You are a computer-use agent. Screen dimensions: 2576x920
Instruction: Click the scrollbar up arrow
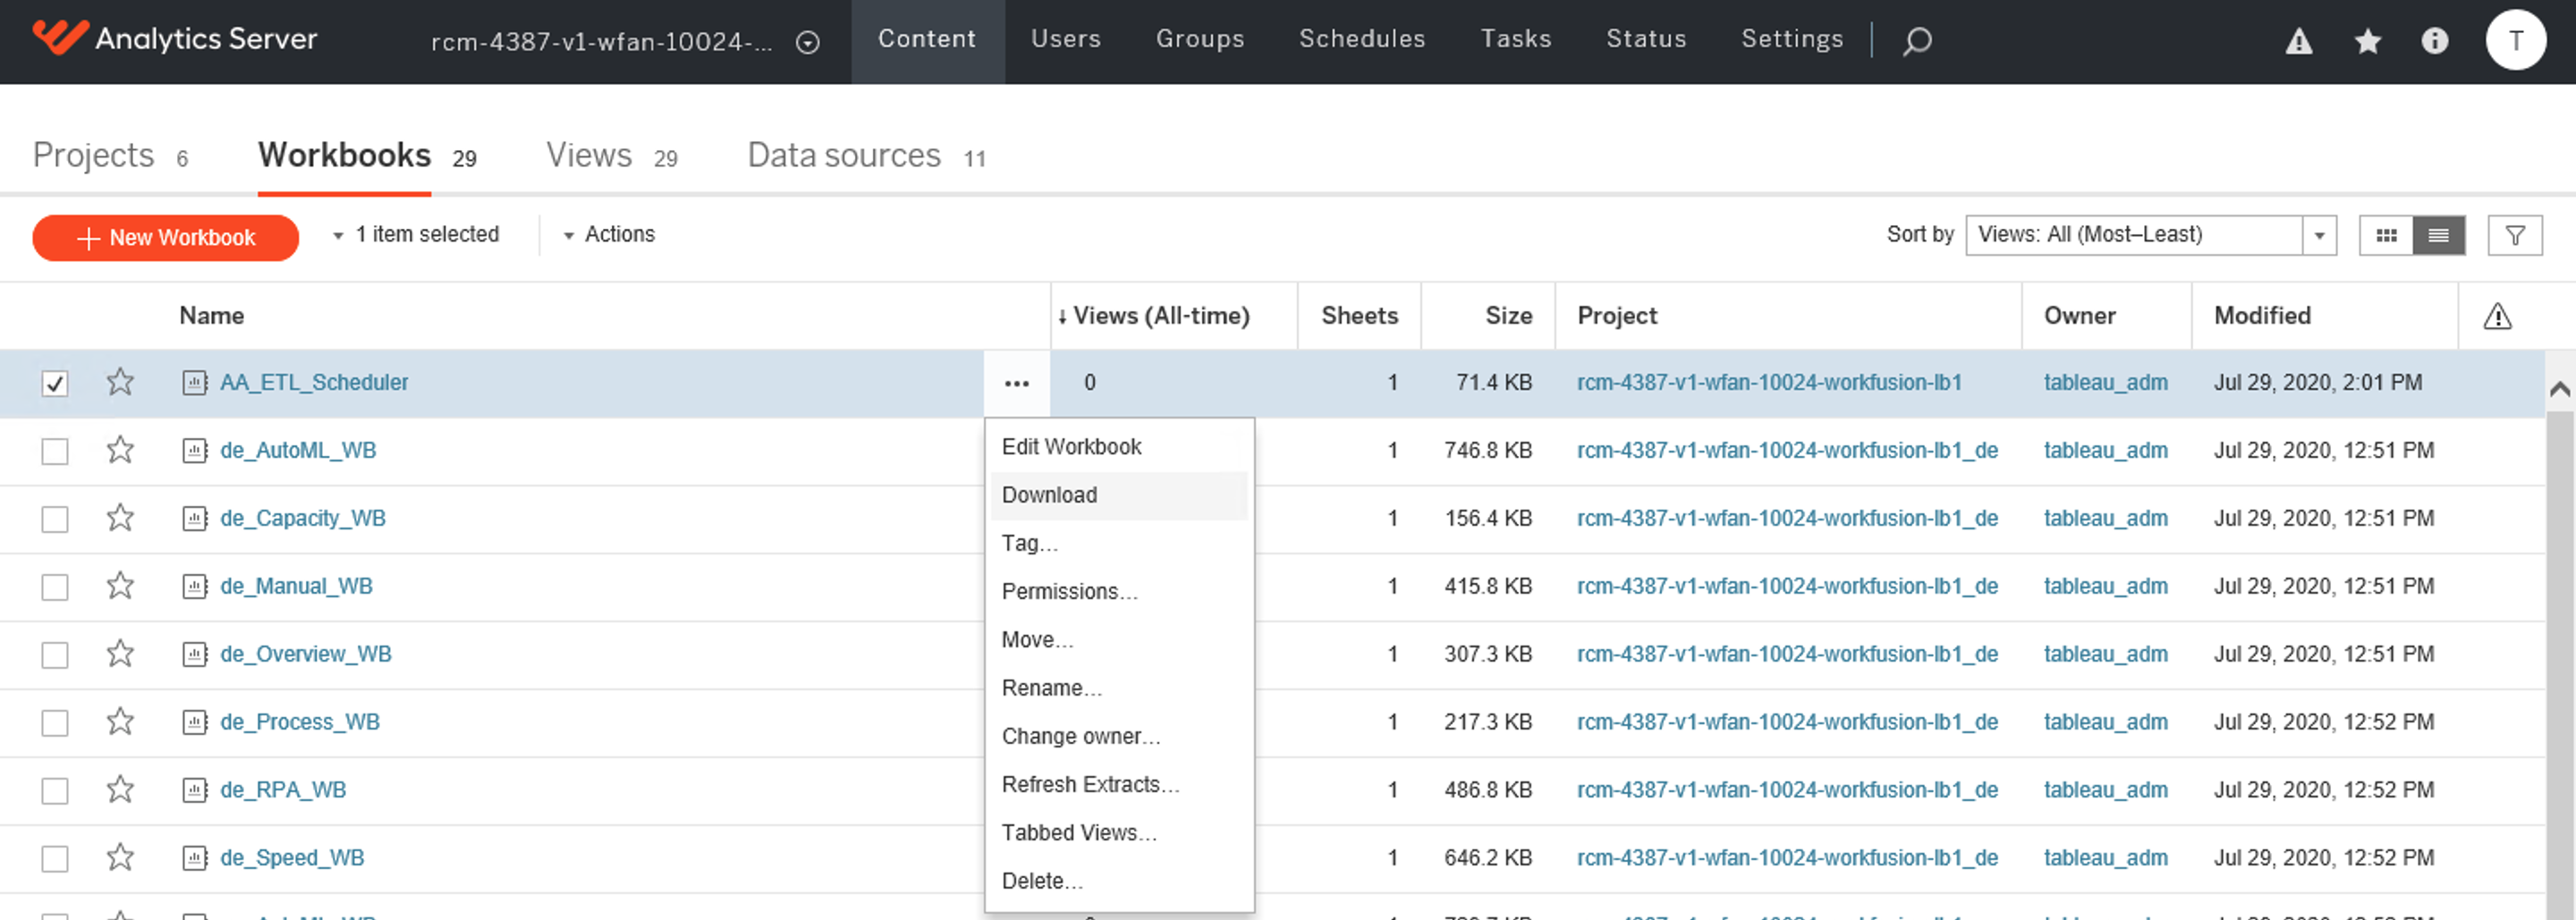coord(2559,389)
